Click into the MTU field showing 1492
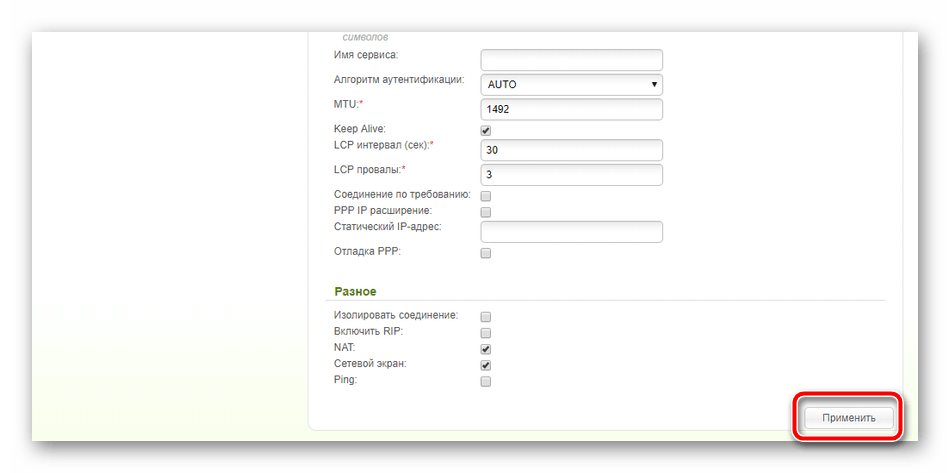This screenshot has height=473, width=950. click(571, 110)
